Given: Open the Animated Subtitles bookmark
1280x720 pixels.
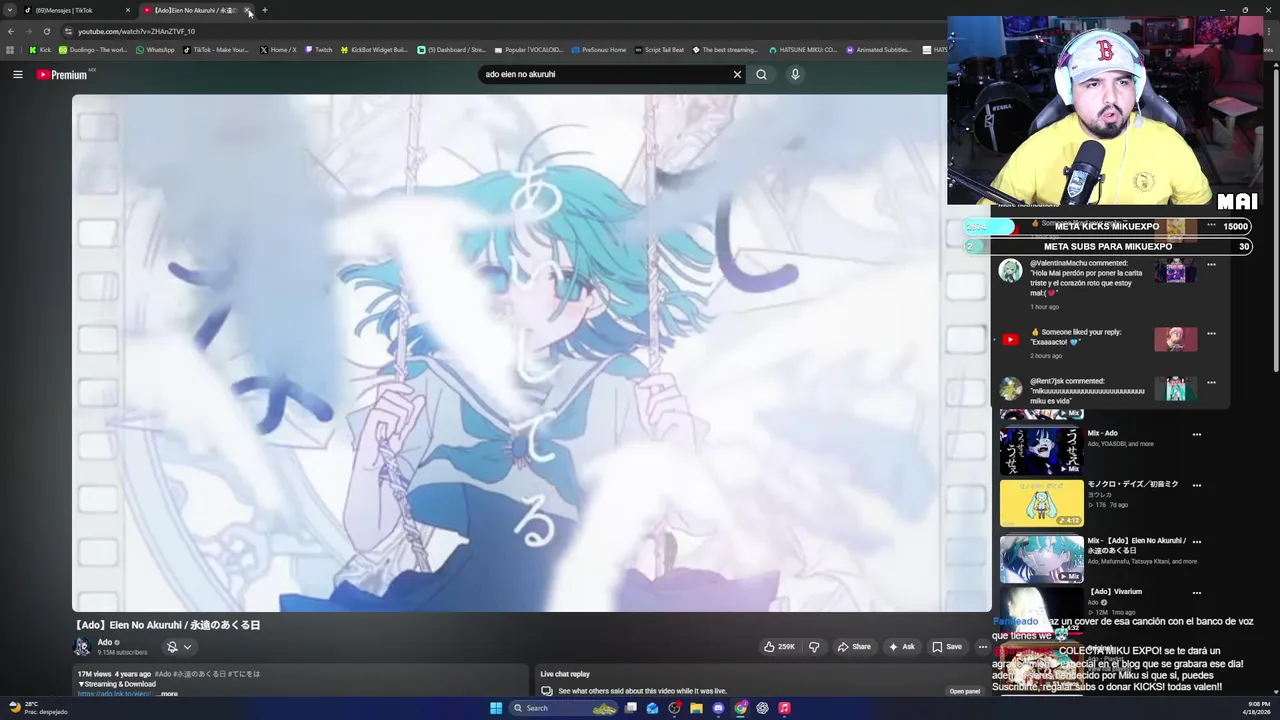Looking at the screenshot, I should click(x=879, y=50).
